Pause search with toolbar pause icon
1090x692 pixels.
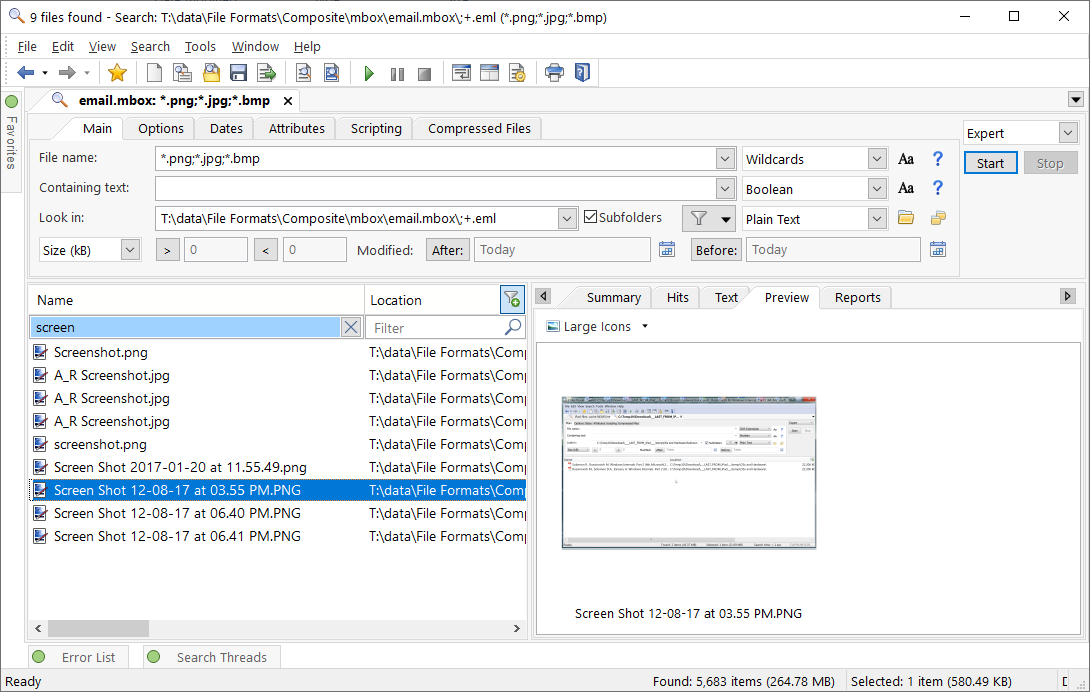(397, 73)
